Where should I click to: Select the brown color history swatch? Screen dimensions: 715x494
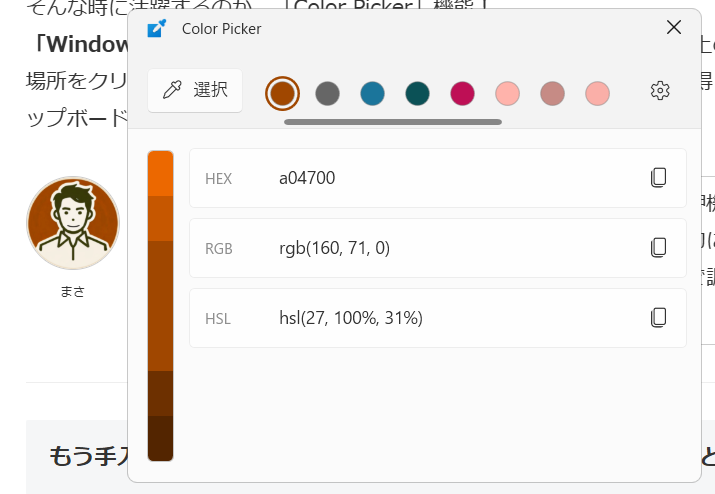pyautogui.click(x=283, y=93)
